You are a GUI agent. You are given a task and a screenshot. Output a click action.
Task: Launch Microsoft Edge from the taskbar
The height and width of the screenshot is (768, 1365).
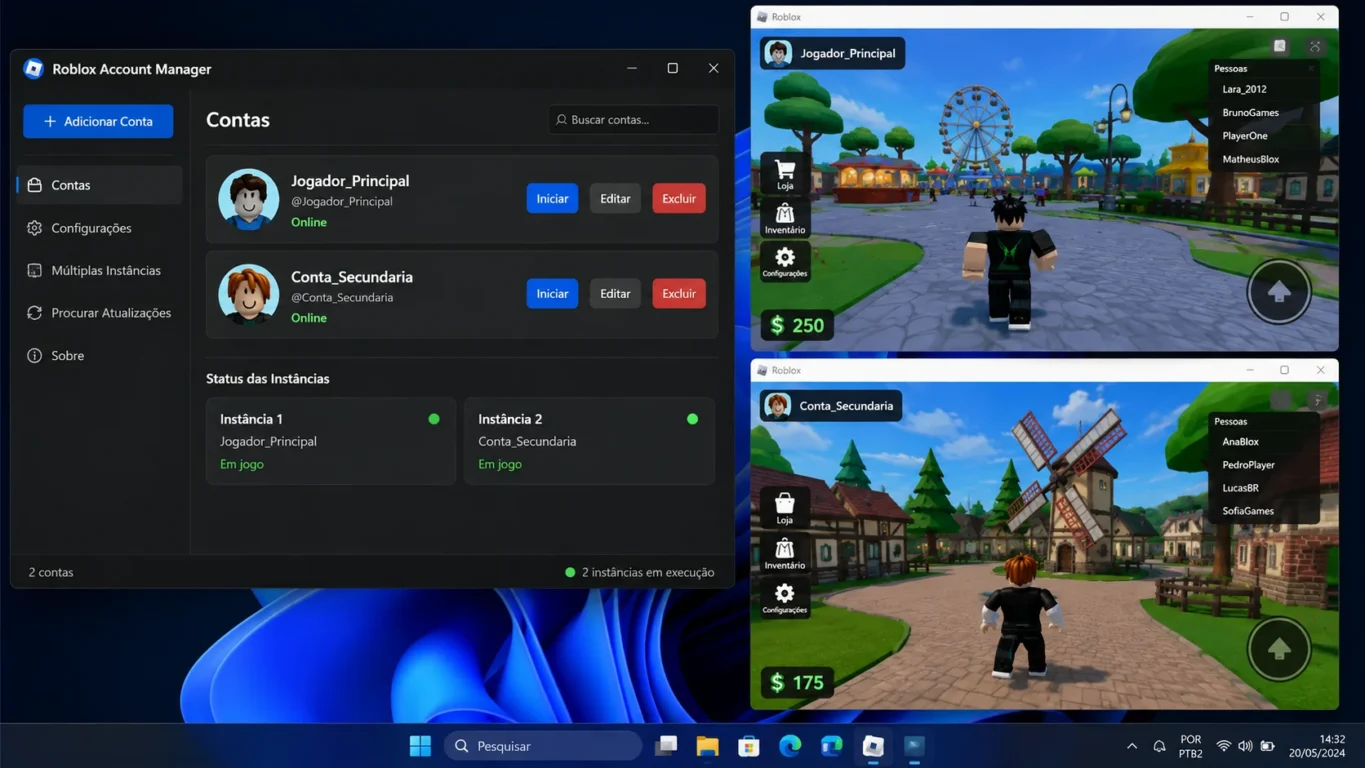(790, 746)
